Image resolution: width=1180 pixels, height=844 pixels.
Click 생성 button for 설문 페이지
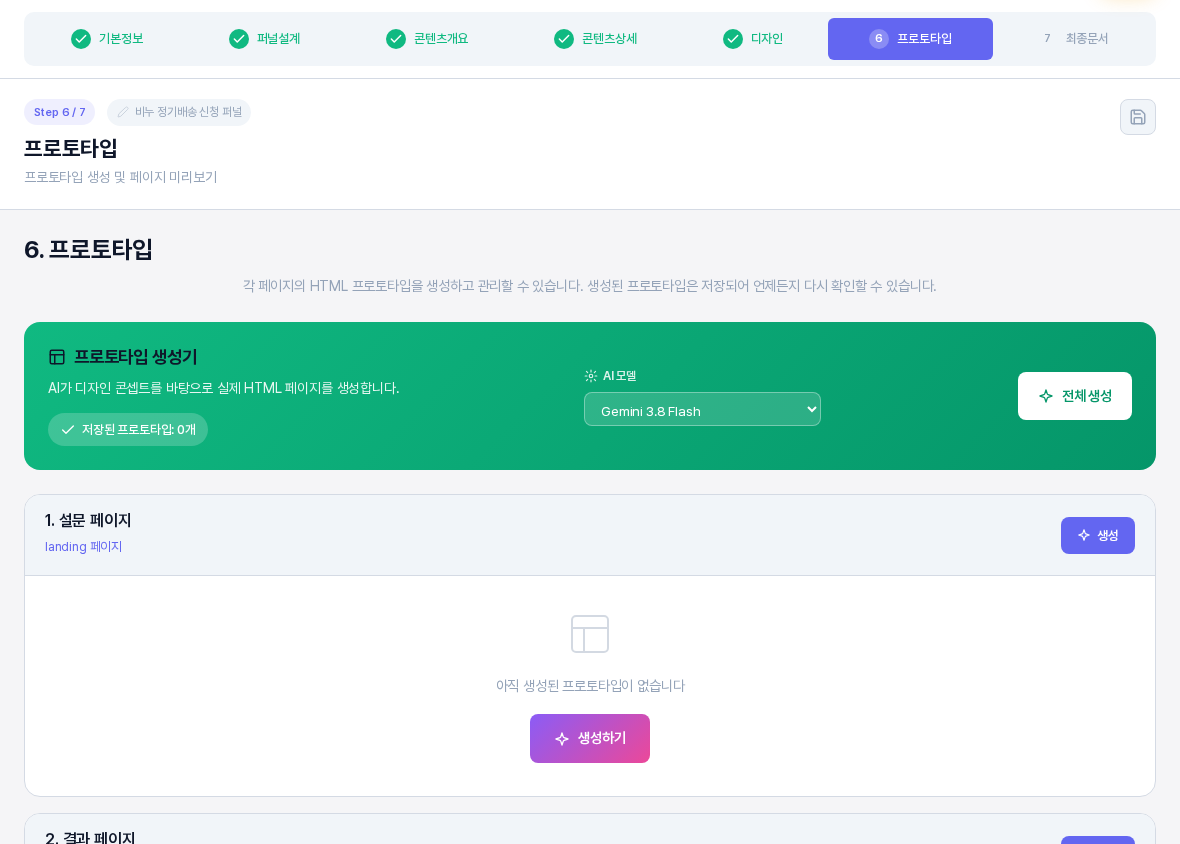click(x=1097, y=536)
